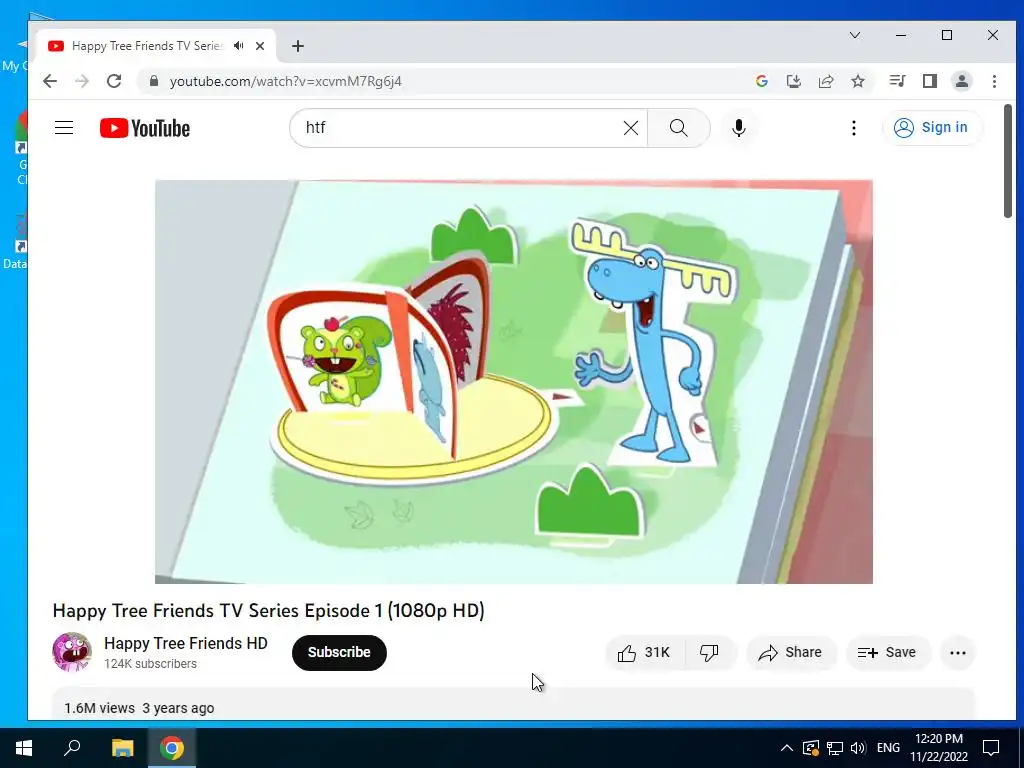Share the Happy Tree Friends video
This screenshot has width=1024, height=768.
pos(791,652)
